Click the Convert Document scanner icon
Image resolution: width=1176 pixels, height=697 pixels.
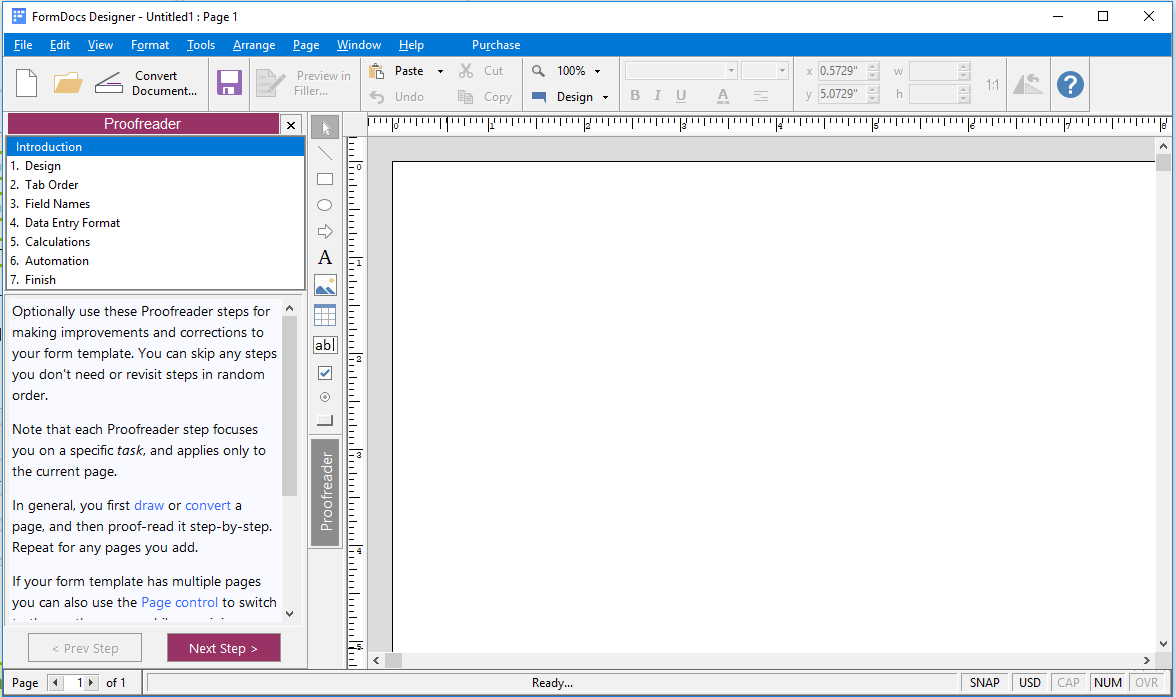(x=109, y=83)
